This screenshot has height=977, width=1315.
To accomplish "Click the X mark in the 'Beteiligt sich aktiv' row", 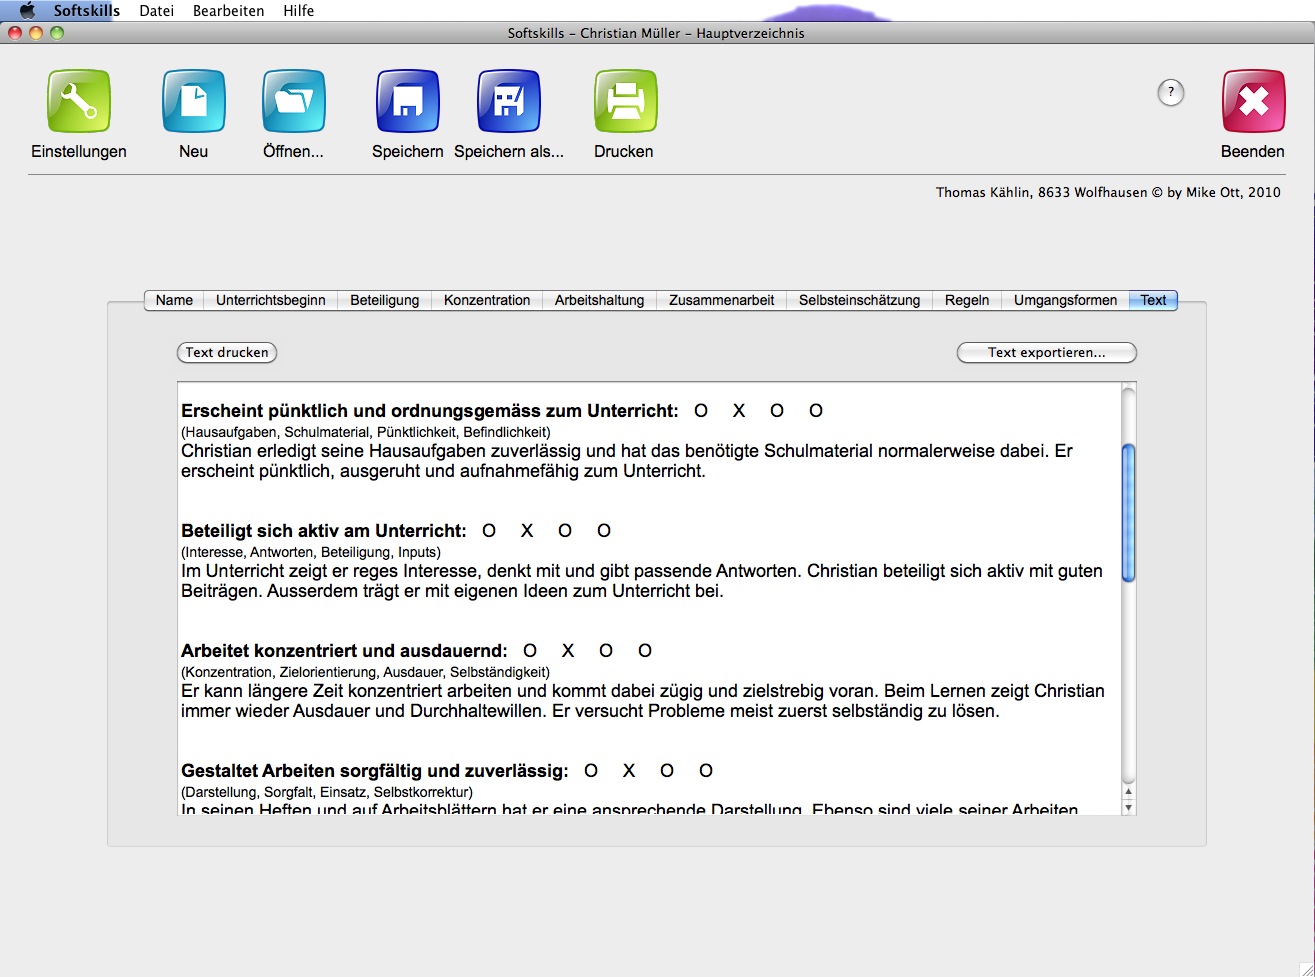I will [x=527, y=531].
